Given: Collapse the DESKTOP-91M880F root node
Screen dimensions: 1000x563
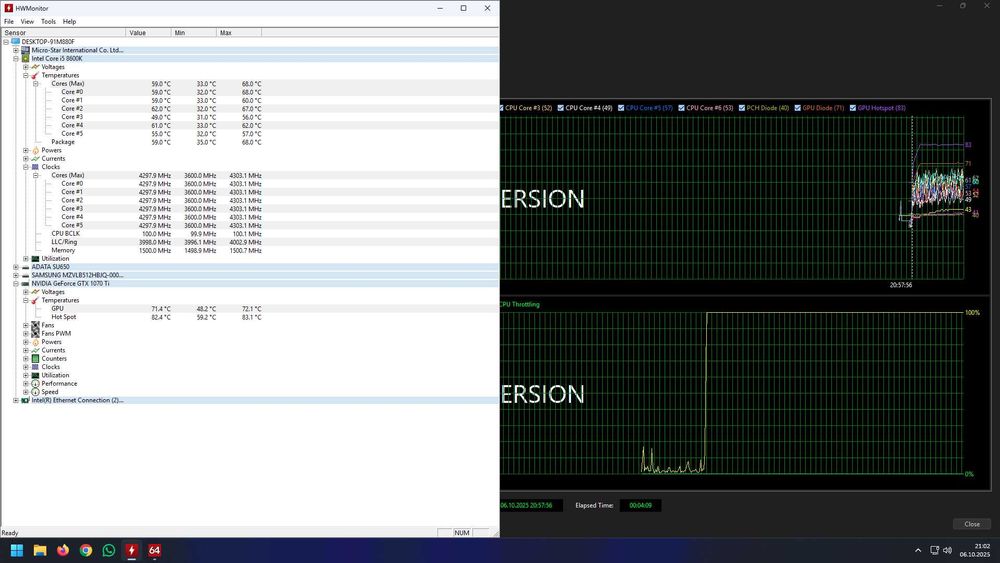Looking at the screenshot, I should (x=6, y=41).
